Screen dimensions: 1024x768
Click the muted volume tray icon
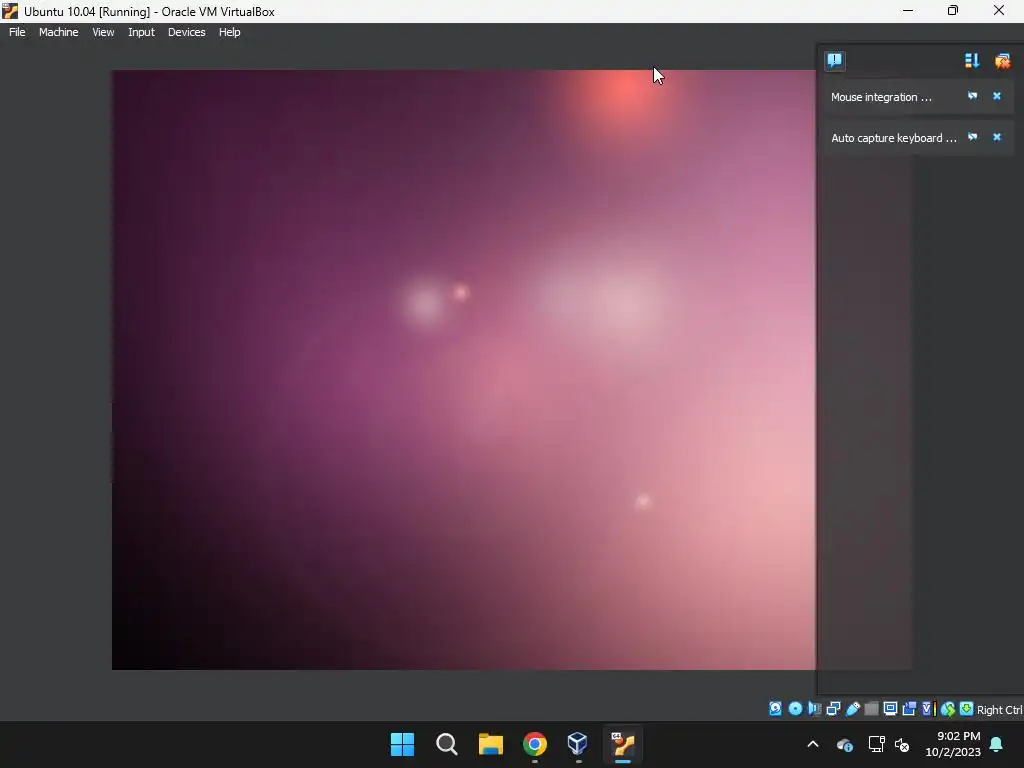coord(902,744)
